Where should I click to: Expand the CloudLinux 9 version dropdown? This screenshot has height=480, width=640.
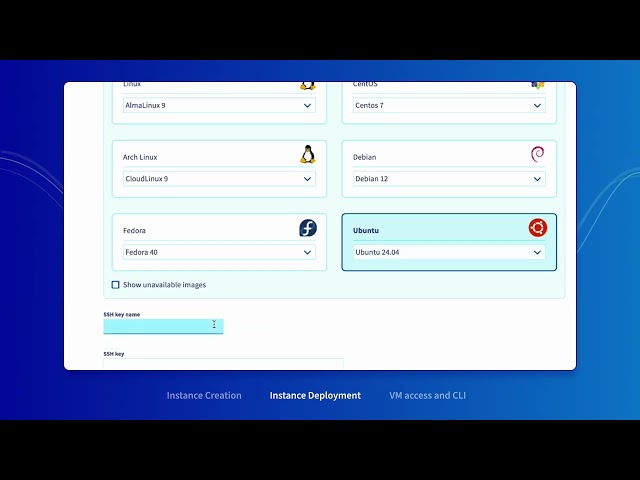coord(219,179)
